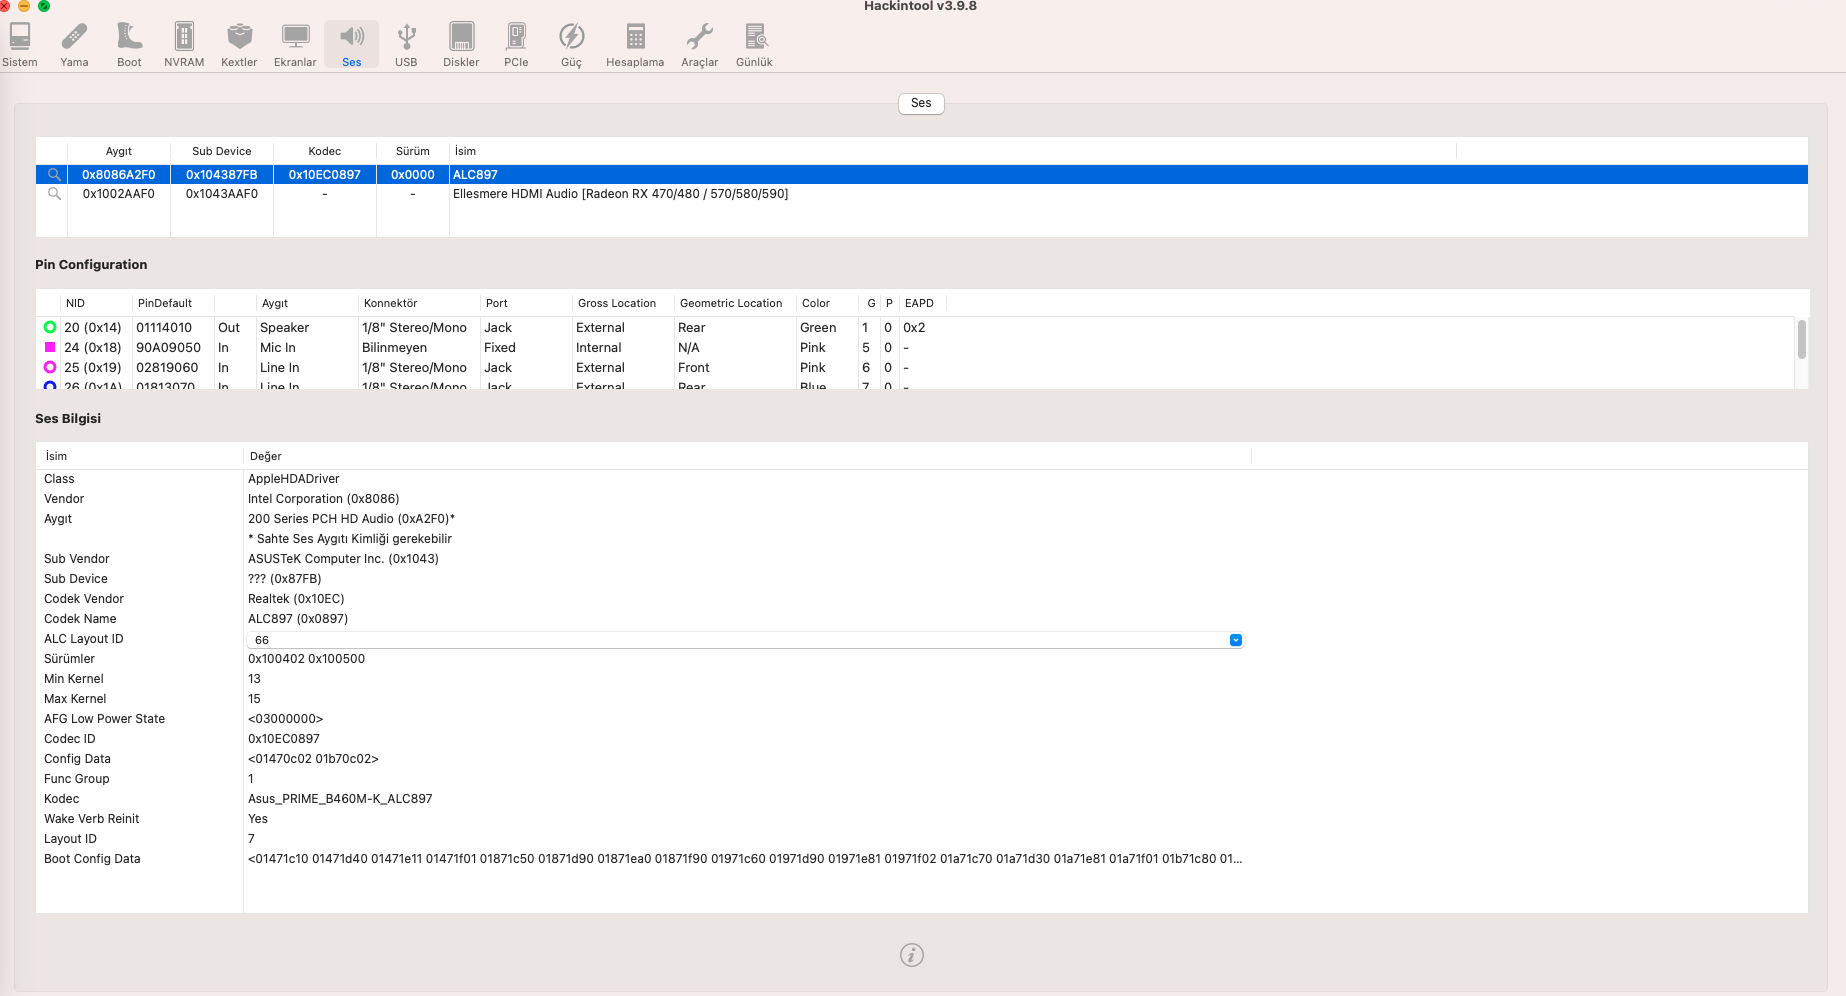Sort pins by PinDefault column header
Image resolution: width=1846 pixels, height=996 pixels.
click(165, 303)
